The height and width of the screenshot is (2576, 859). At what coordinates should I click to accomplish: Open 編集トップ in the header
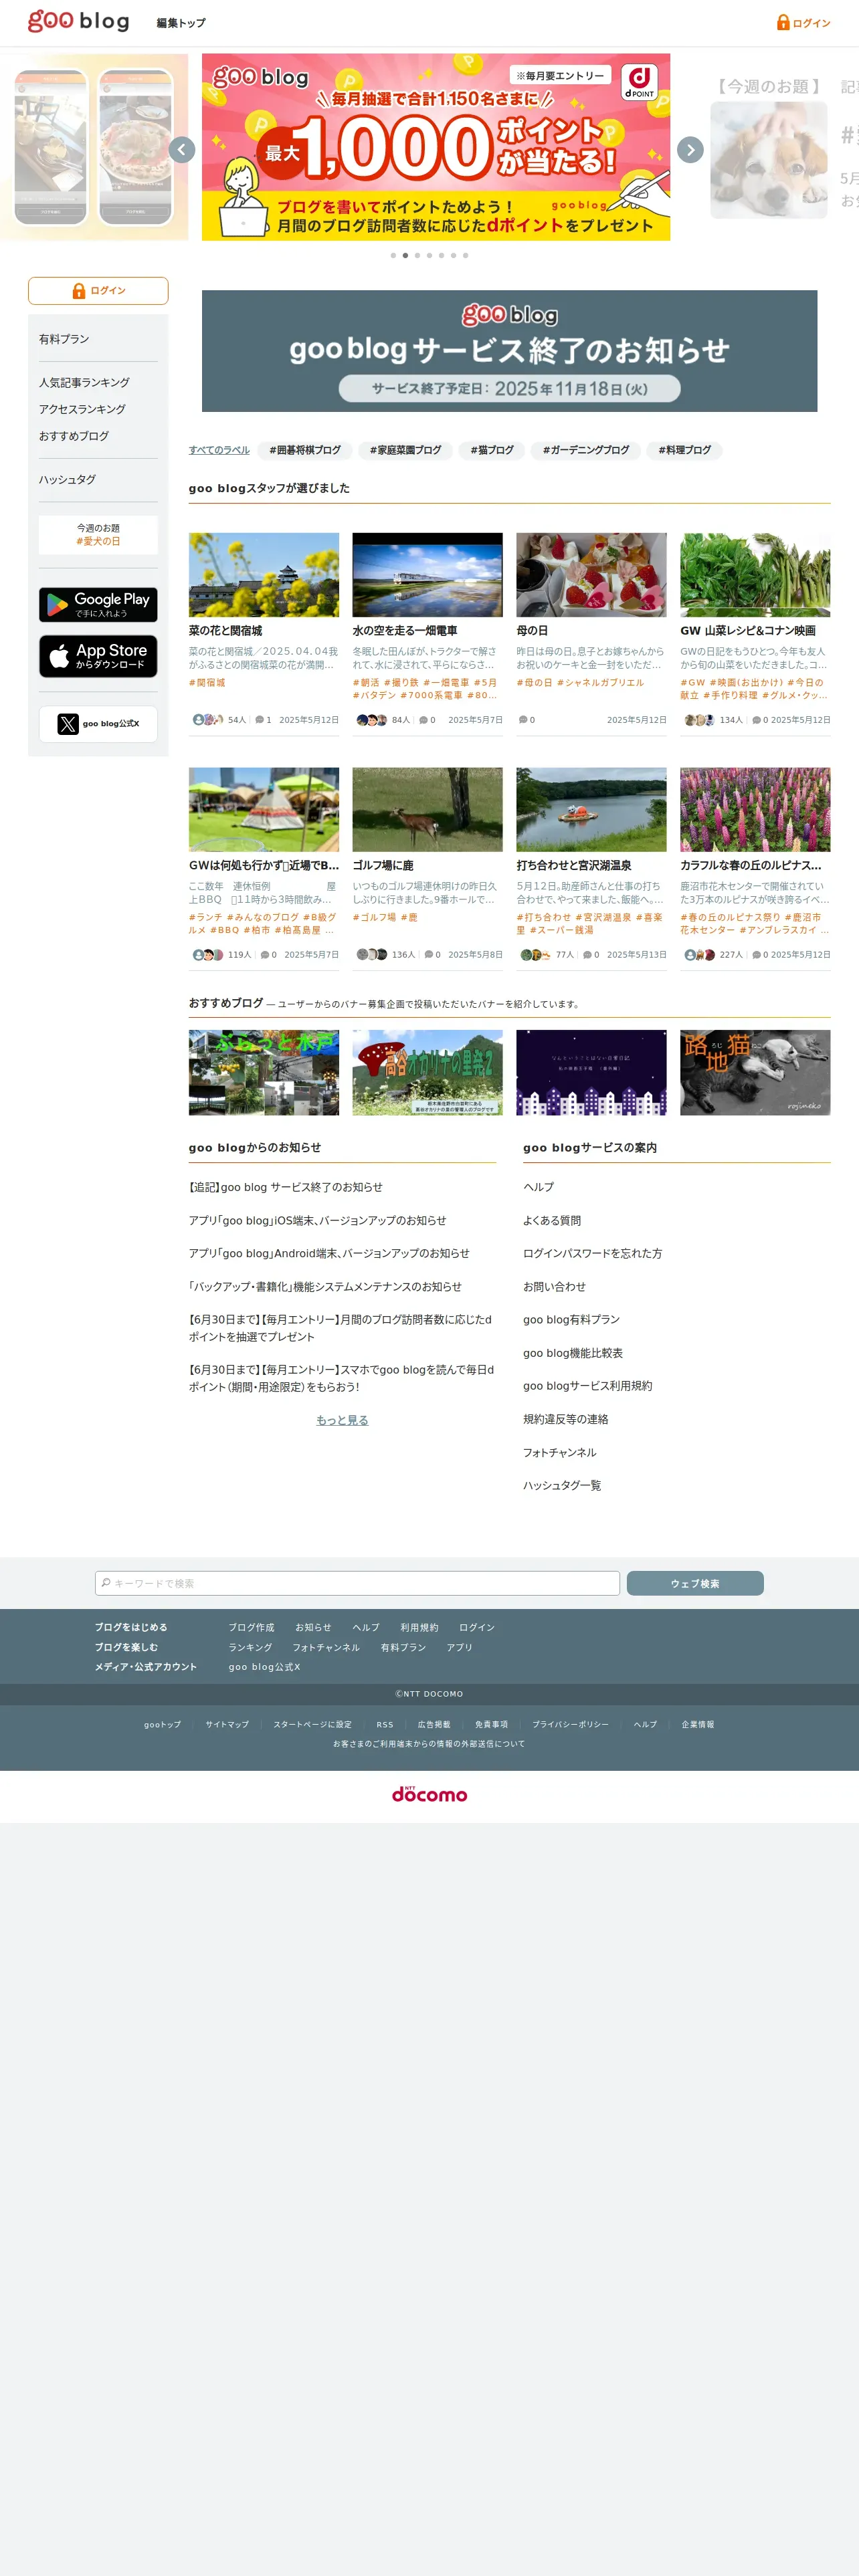click(181, 23)
